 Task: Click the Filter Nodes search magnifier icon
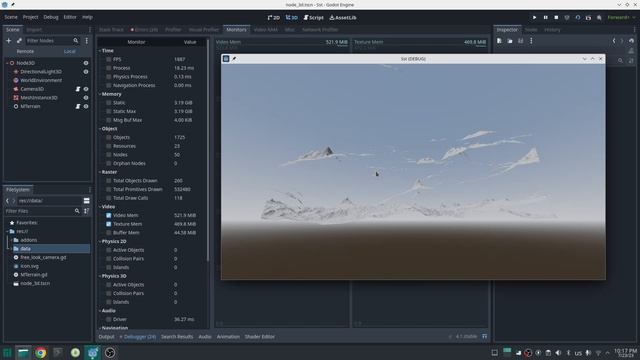76,41
